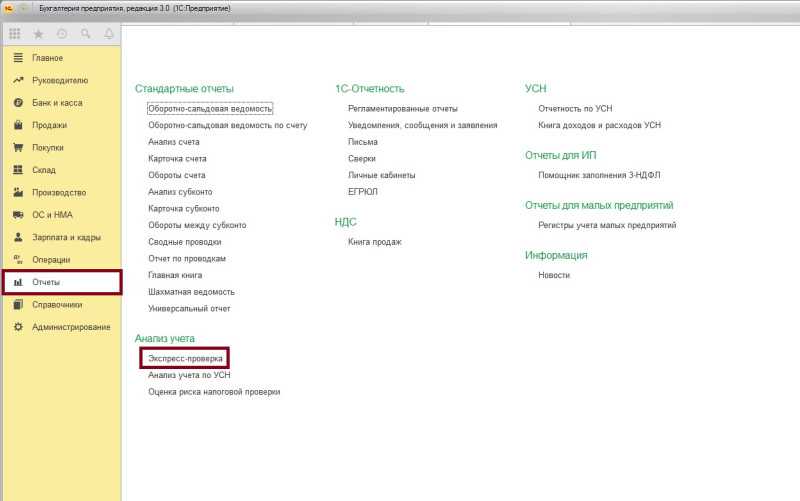Click the Производство factory icon

[18, 192]
